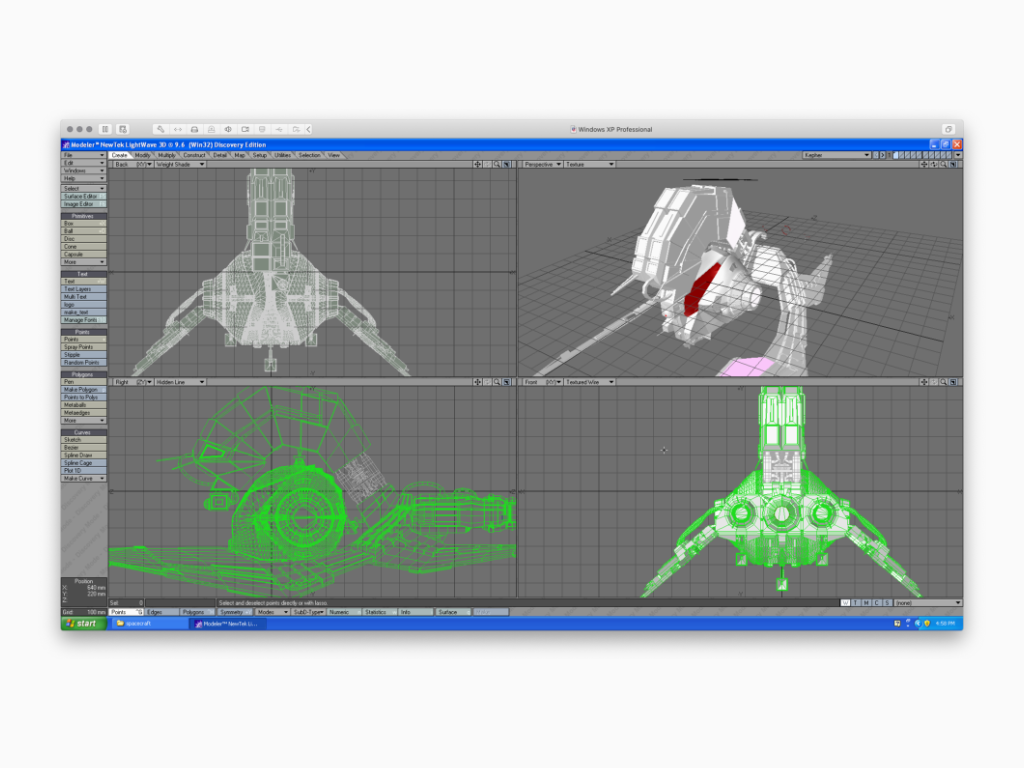The width and height of the screenshot is (1024, 768).
Task: Open the Hidden Line display mode dropdown
Action: [x=180, y=382]
